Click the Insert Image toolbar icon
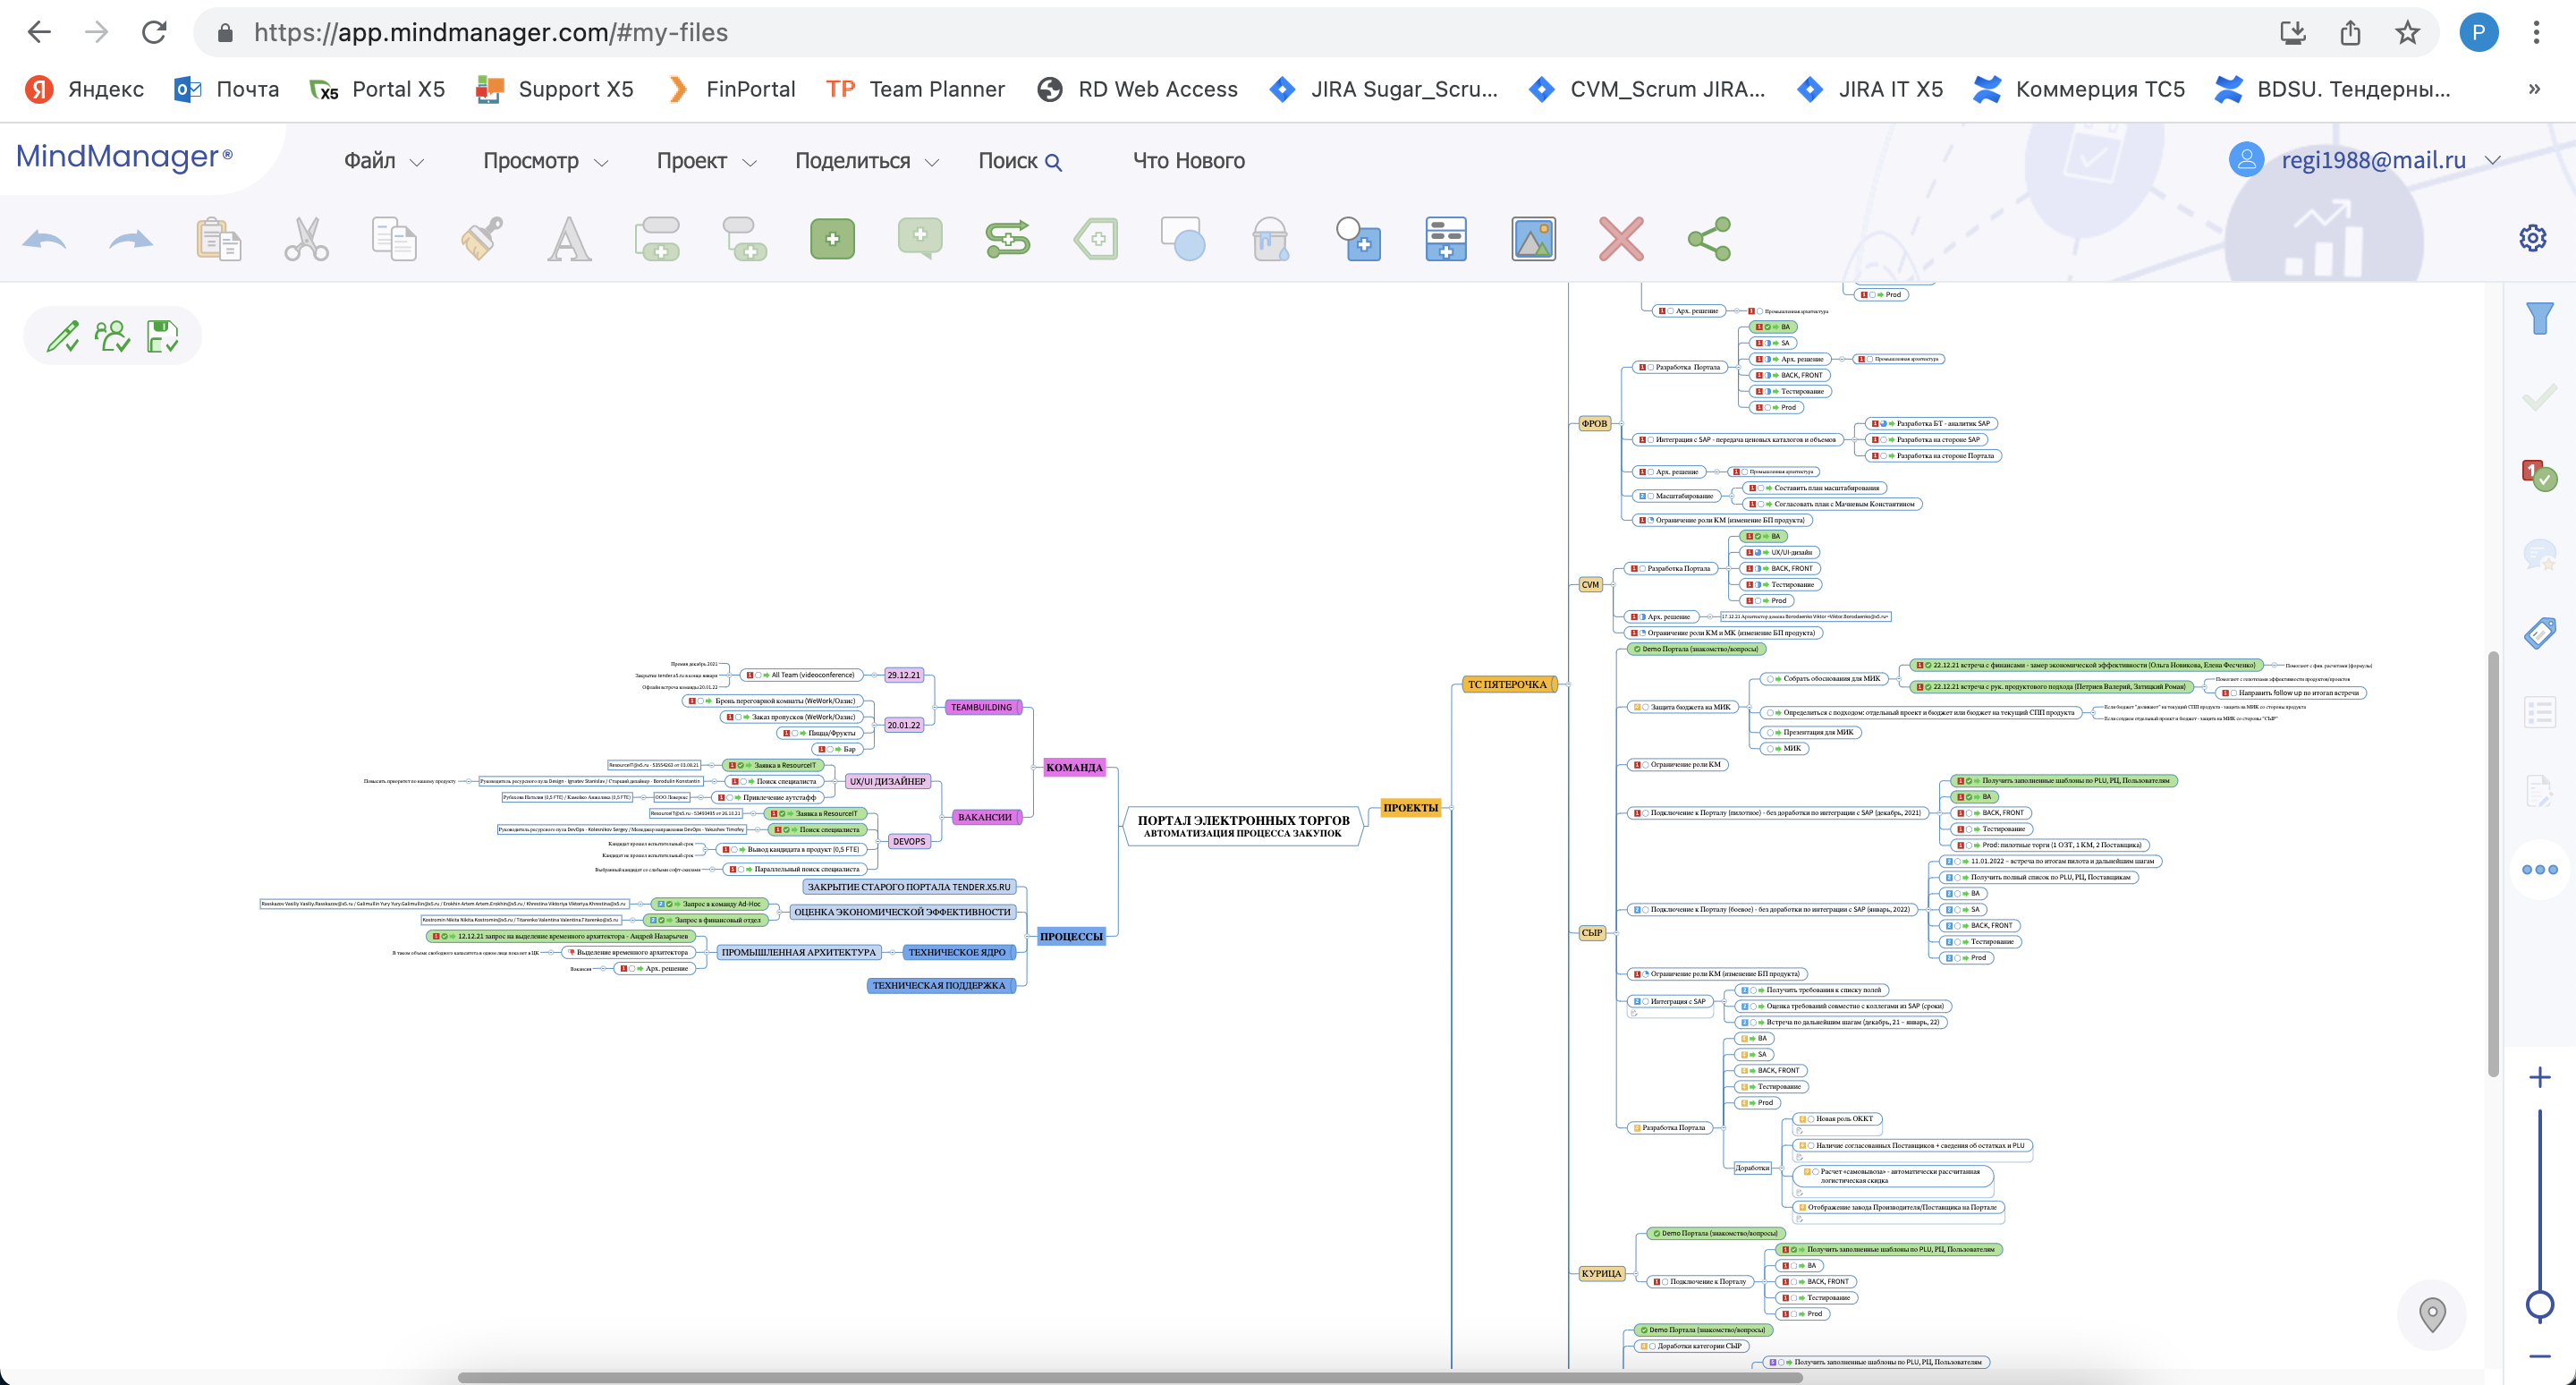Viewport: 2576px width, 1385px height. click(1533, 239)
